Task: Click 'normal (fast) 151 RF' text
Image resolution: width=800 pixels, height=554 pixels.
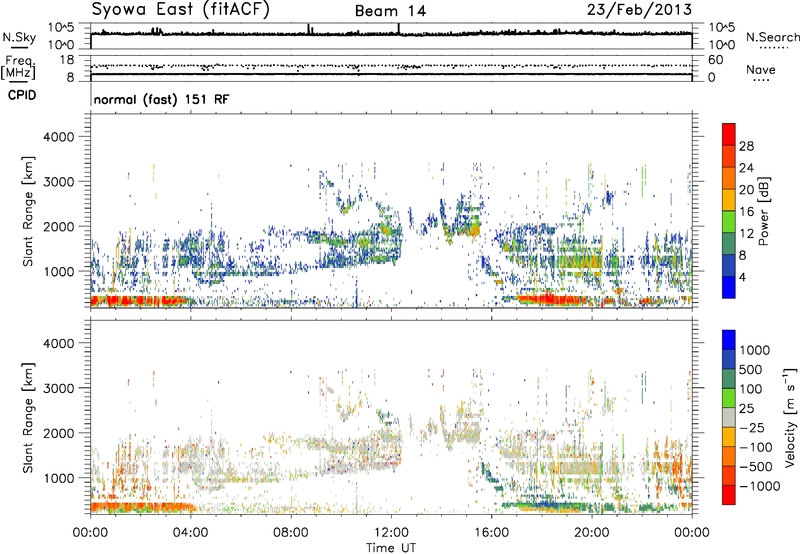Action: [161, 99]
